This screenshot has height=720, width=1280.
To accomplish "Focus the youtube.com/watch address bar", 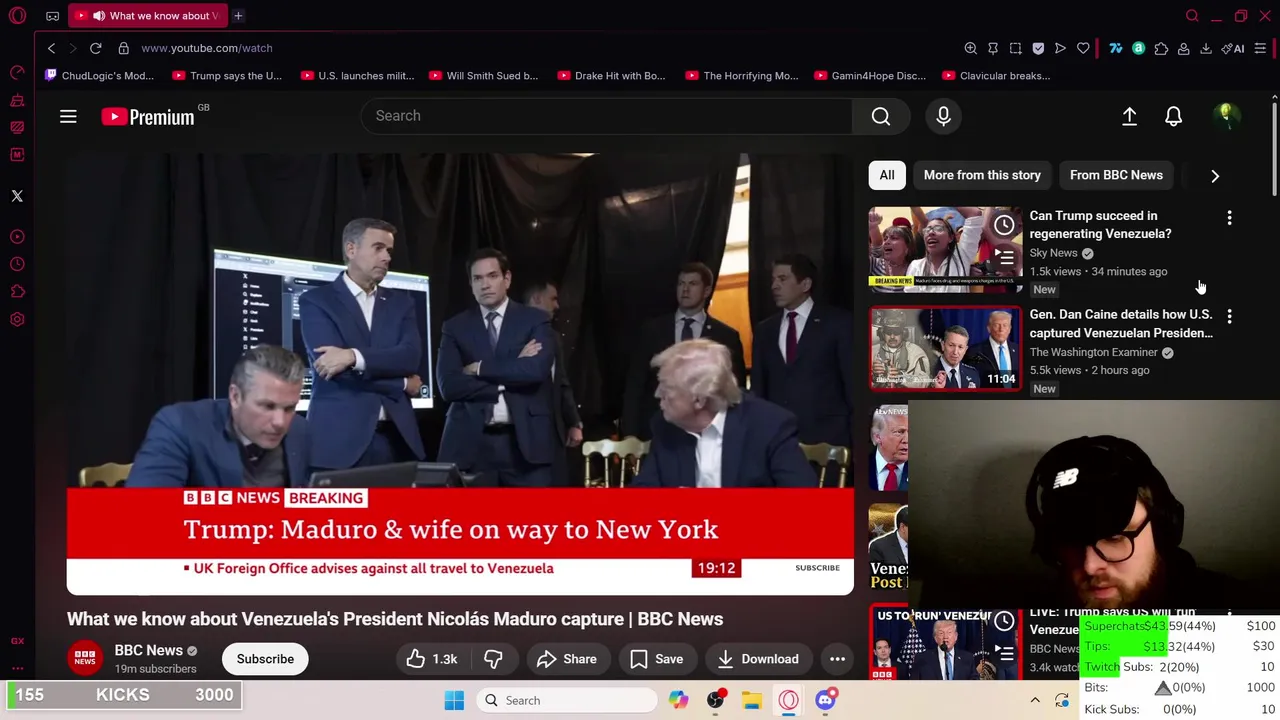I will [206, 48].
